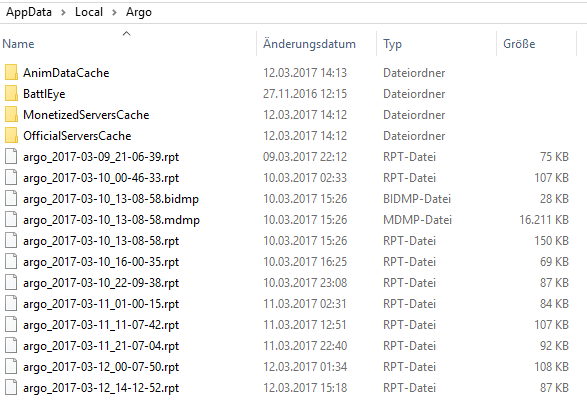Toggle sort order arrow above Name column
Image resolution: width=587 pixels, height=407 pixels.
[127, 34]
